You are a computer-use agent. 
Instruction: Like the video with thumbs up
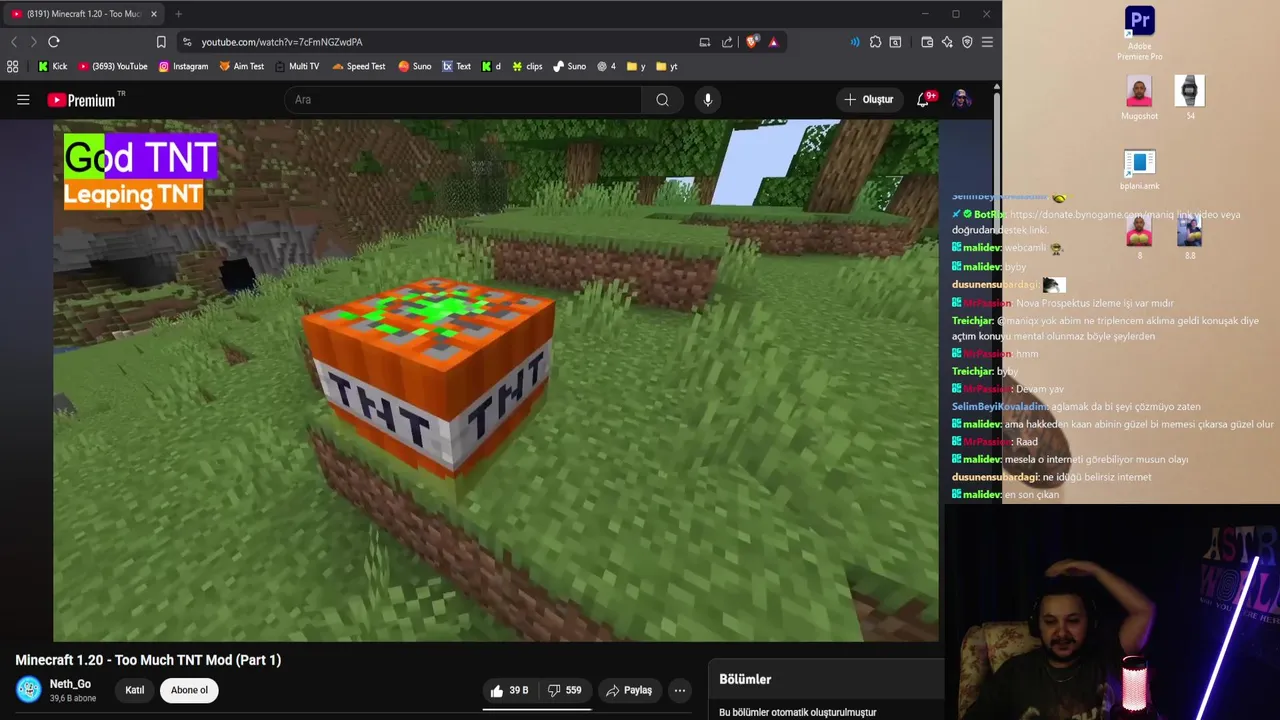pos(509,690)
